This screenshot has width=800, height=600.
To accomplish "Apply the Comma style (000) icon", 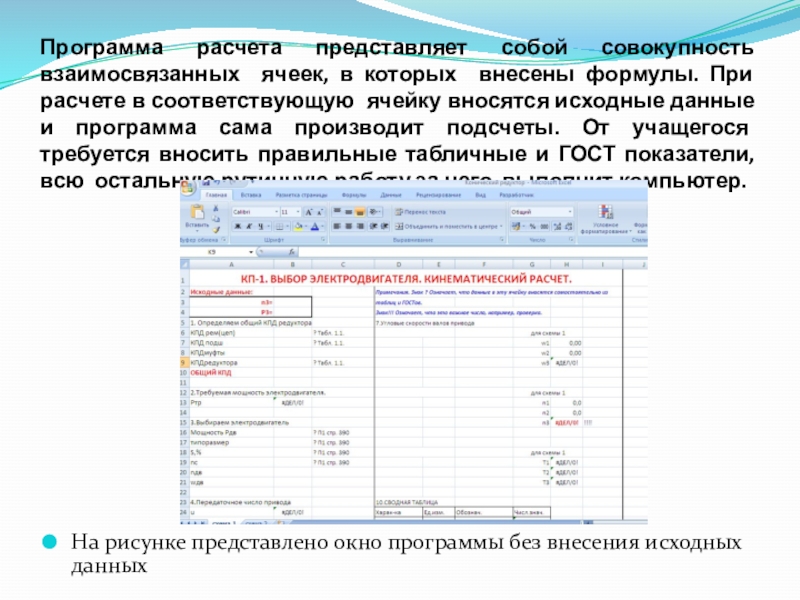I will 544,226.
